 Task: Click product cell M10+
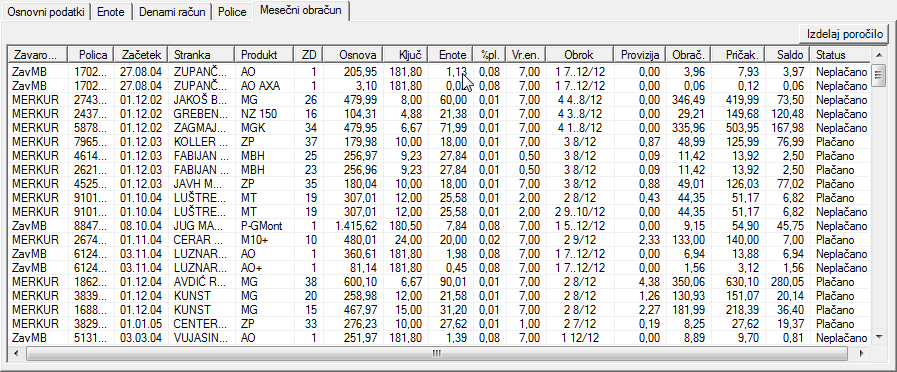click(x=254, y=240)
